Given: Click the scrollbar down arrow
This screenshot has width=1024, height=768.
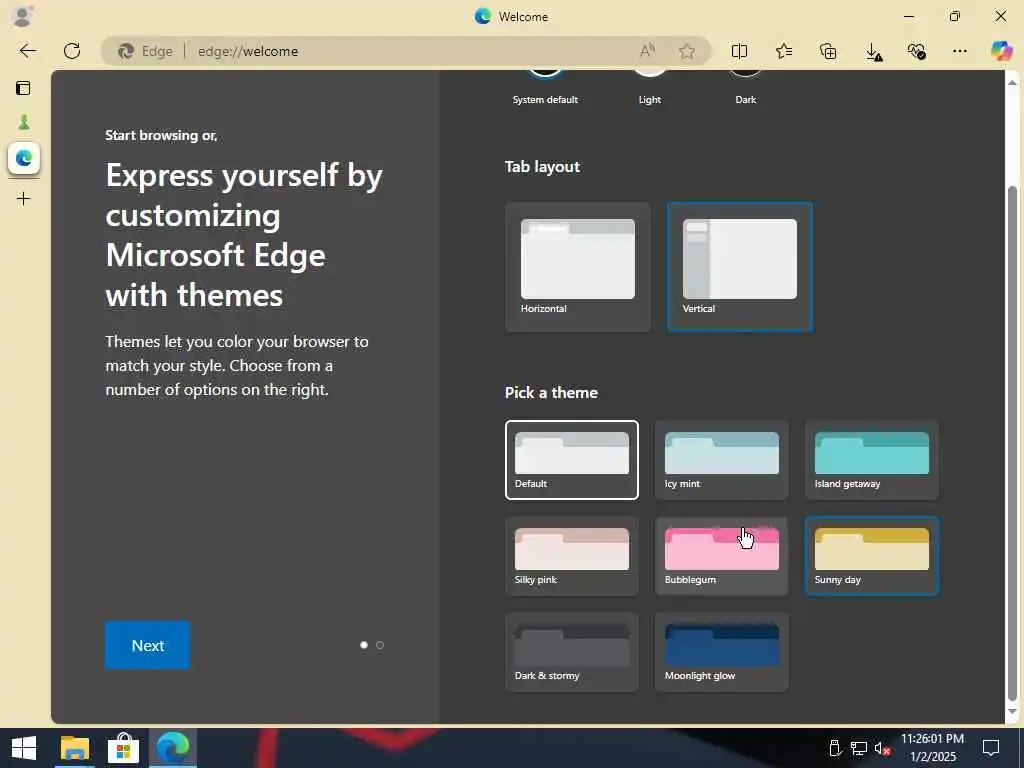Looking at the screenshot, I should click(1012, 712).
